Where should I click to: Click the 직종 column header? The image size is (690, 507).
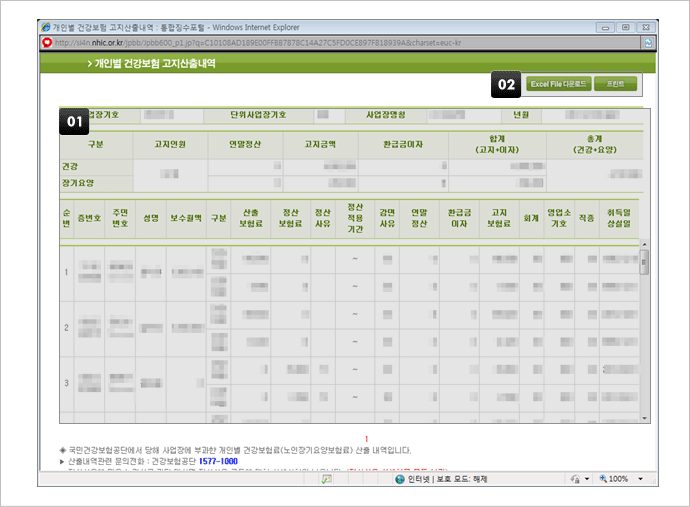(x=586, y=218)
